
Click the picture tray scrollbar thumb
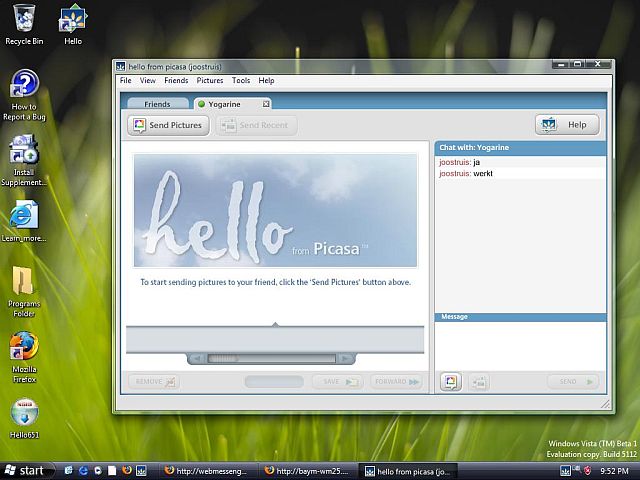coord(223,358)
